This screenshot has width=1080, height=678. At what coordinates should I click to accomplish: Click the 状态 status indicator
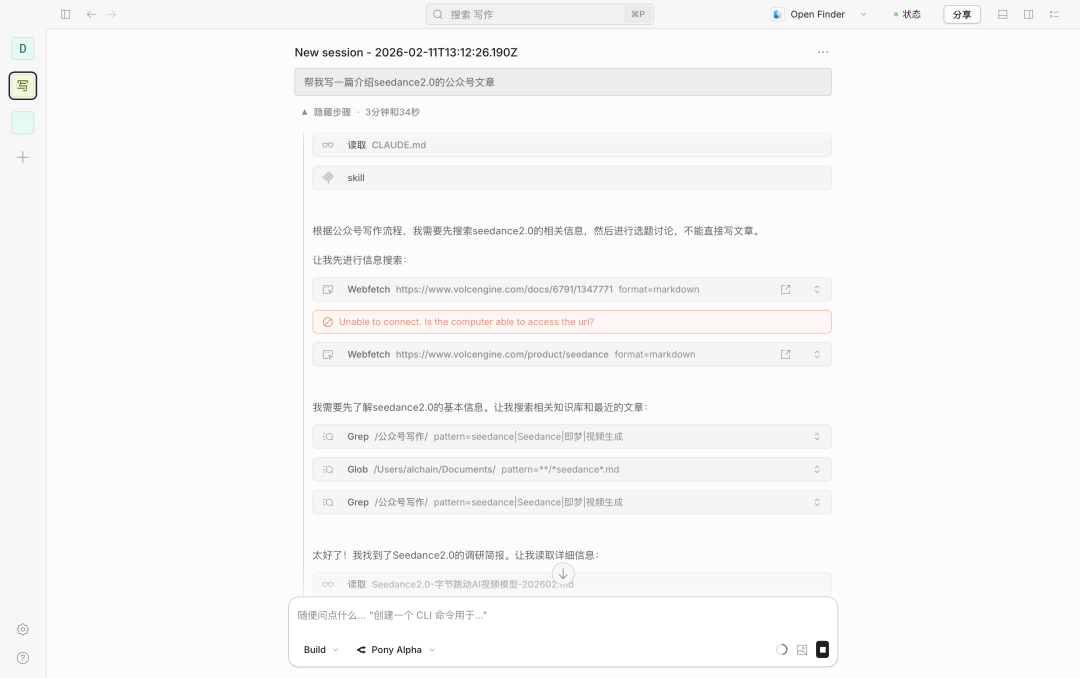tap(907, 14)
